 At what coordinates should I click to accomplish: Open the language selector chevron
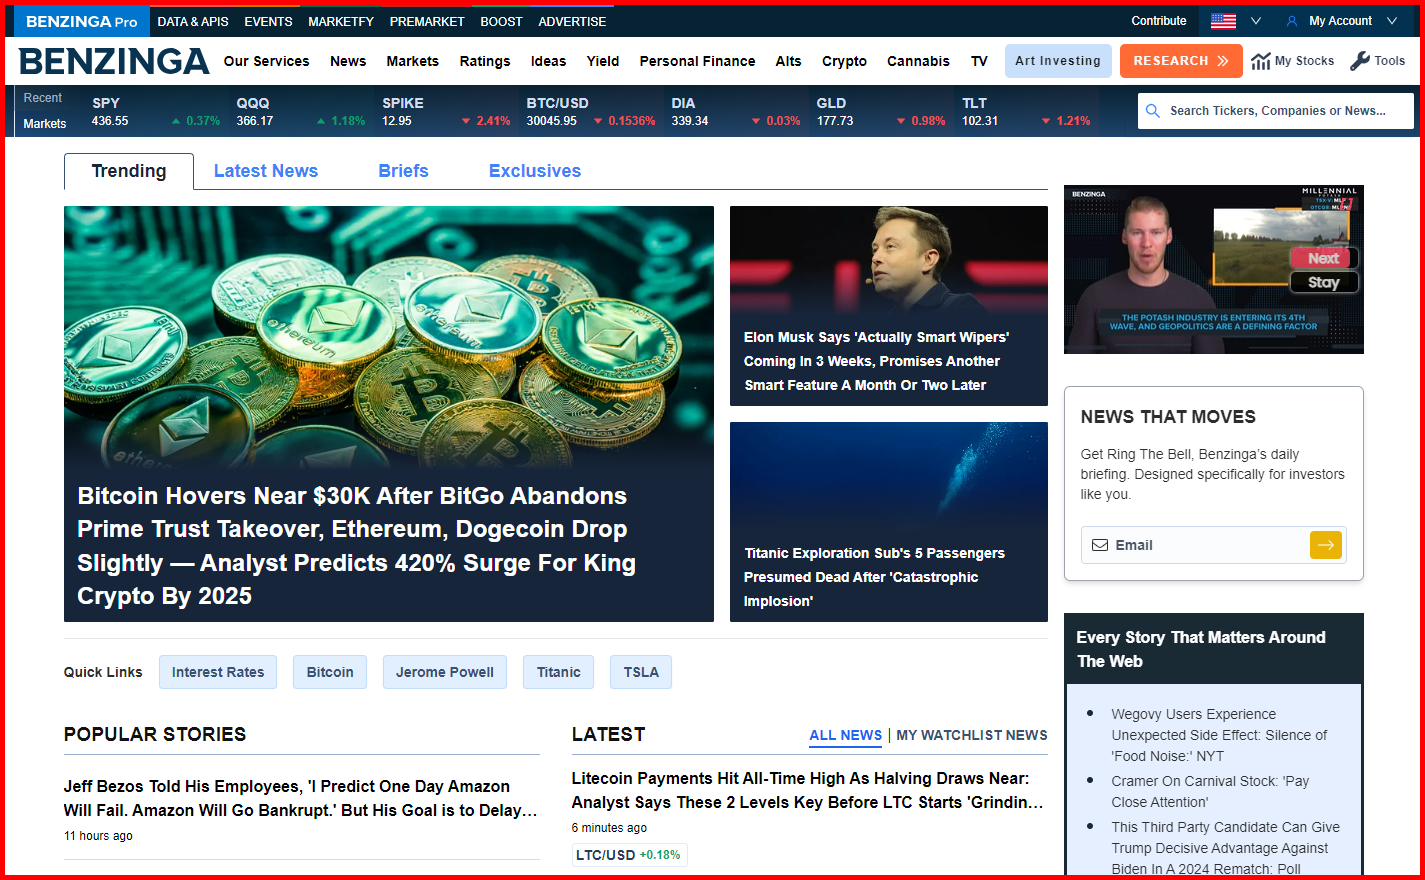coord(1256,20)
